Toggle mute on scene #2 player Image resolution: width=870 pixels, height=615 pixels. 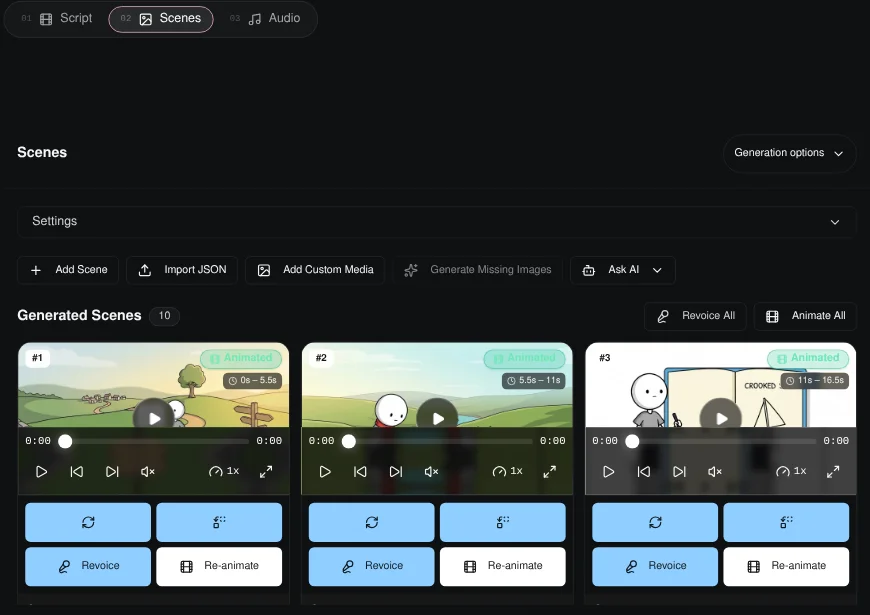tap(431, 472)
